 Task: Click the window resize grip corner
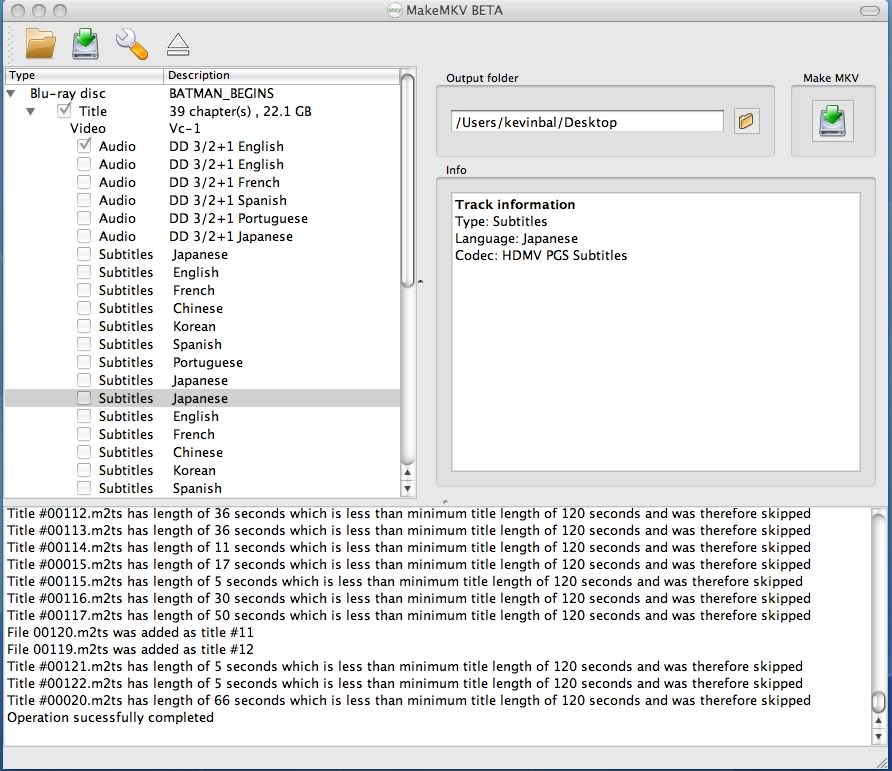(x=881, y=762)
